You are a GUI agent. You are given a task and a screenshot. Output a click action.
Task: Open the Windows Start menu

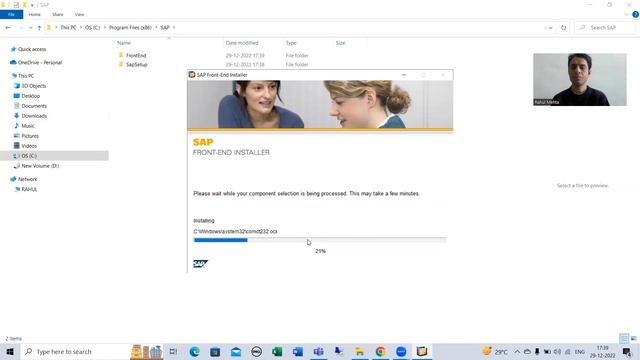[10, 351]
